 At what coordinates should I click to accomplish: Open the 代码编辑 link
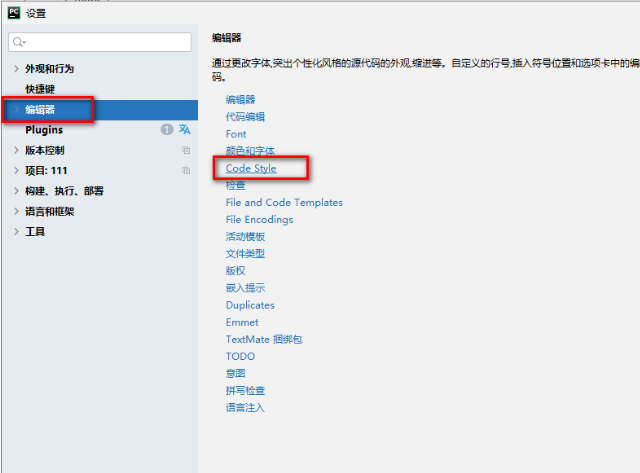pyautogui.click(x=245, y=117)
